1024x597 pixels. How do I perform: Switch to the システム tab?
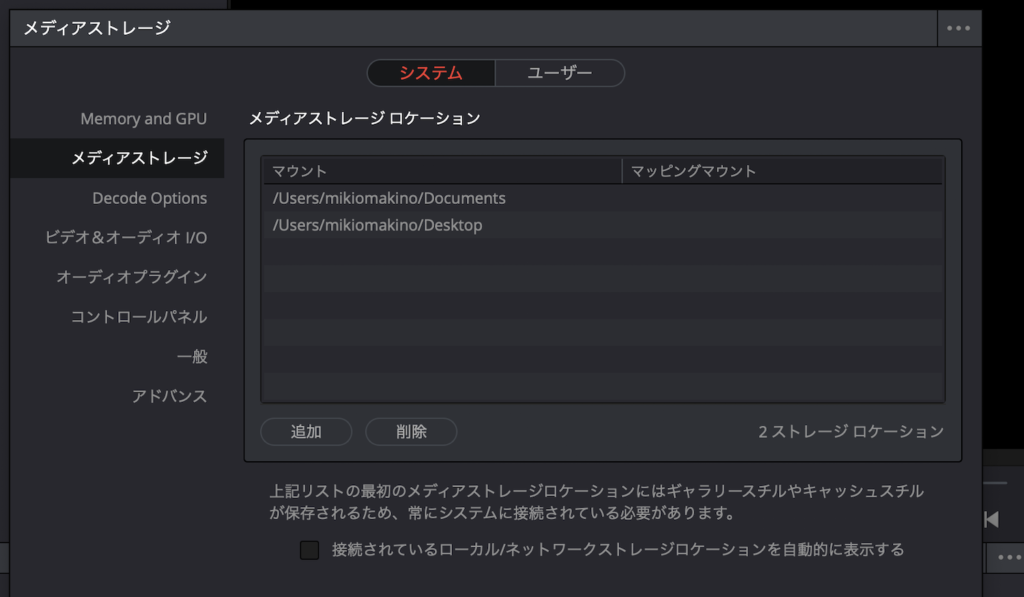pyautogui.click(x=431, y=73)
